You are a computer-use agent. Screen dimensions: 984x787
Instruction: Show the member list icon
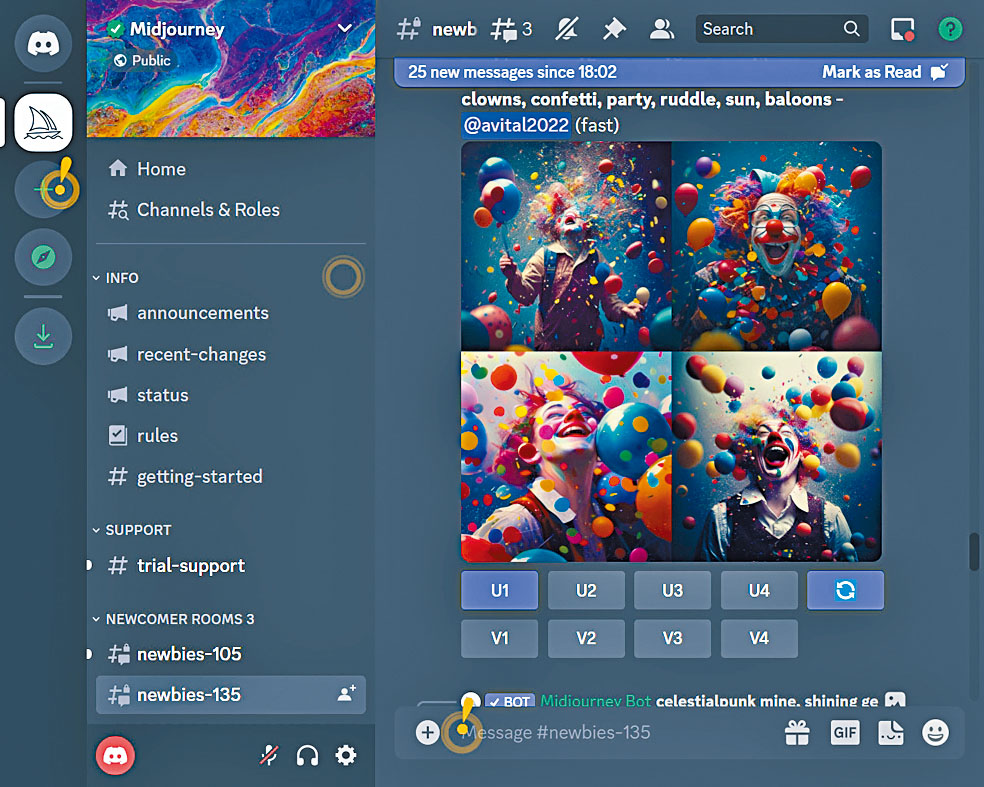[x=661, y=29]
